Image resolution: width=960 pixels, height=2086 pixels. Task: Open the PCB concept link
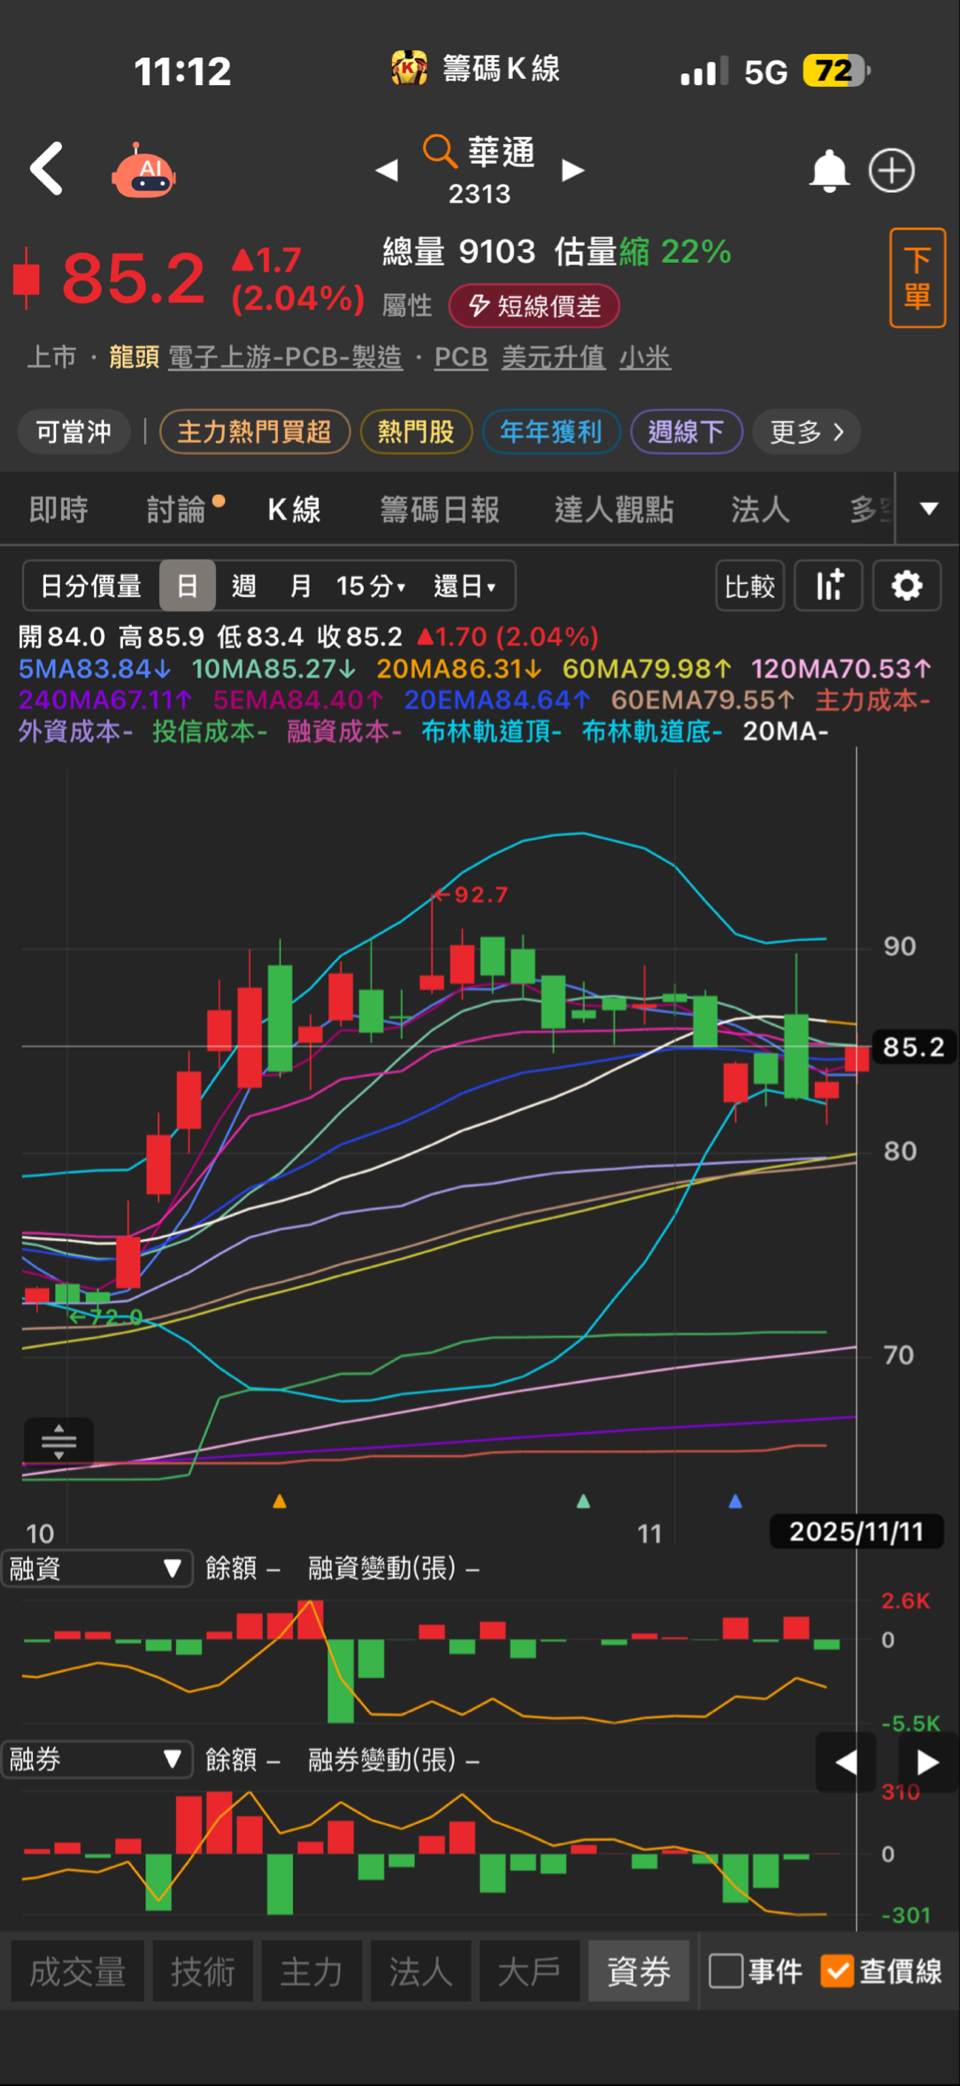pyautogui.click(x=461, y=357)
